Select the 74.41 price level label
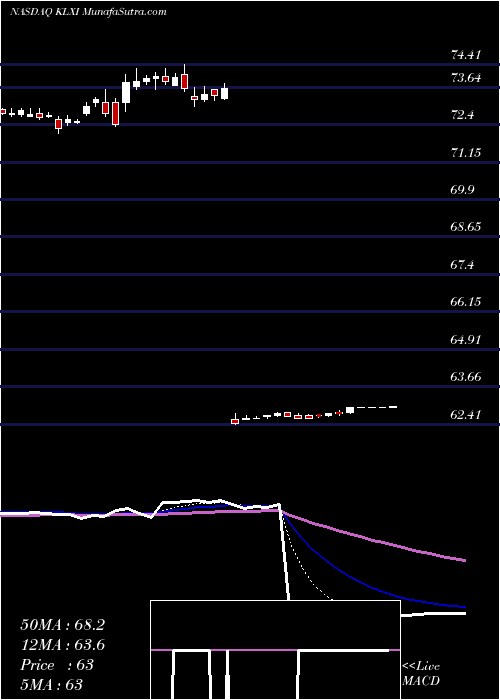Screen dimensions: 500x700 pos(466,55)
